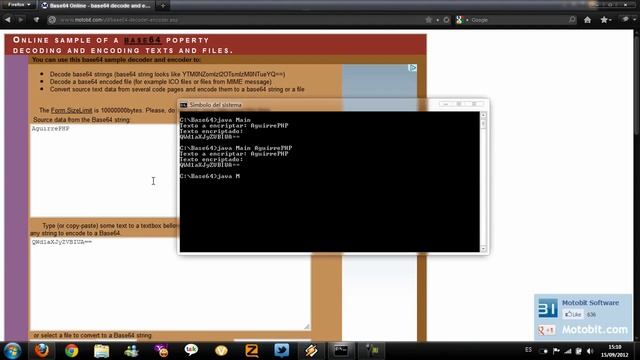This screenshot has width=640, height=360.
Task: Open Windows Live Messenger taskbar icon
Action: 131,351
